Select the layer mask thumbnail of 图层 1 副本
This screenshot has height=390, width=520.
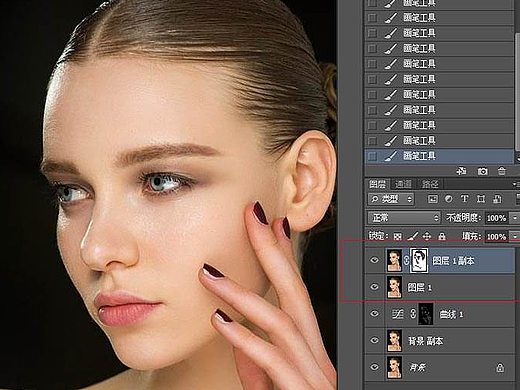pos(419,260)
